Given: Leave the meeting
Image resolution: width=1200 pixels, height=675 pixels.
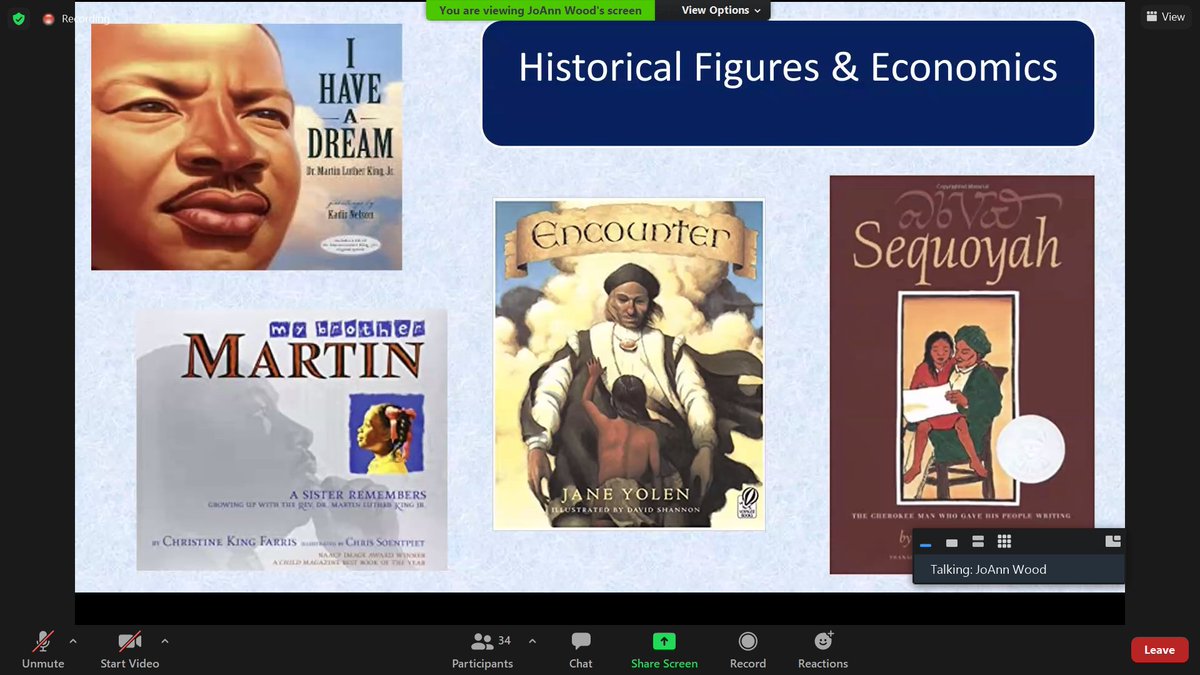Looking at the screenshot, I should [x=1159, y=650].
